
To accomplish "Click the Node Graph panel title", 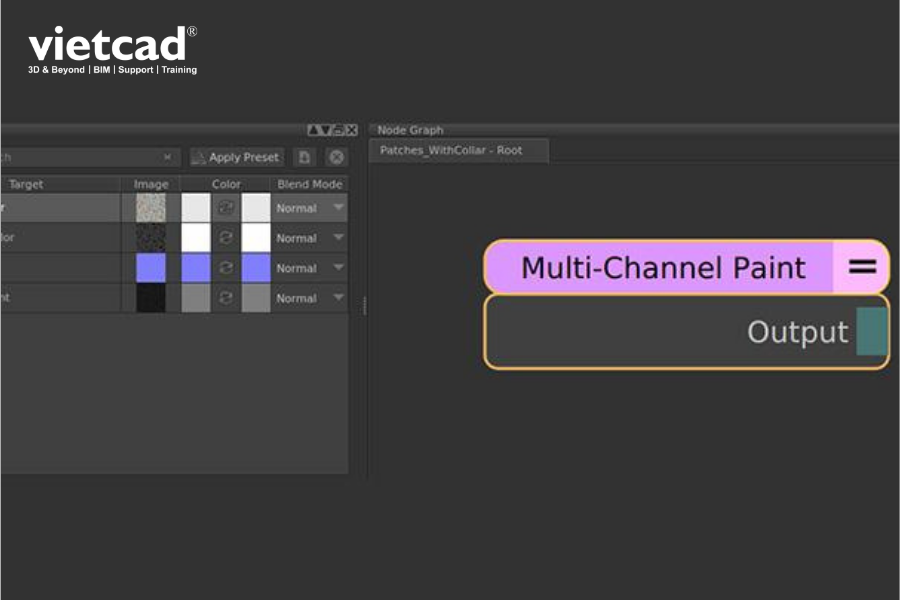I will point(410,130).
